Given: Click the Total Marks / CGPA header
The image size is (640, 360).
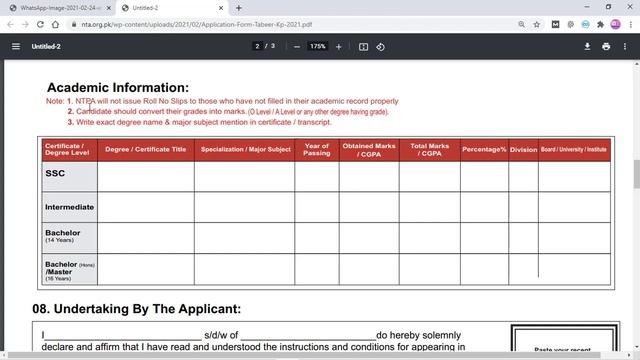Looking at the screenshot, I should (x=430, y=150).
